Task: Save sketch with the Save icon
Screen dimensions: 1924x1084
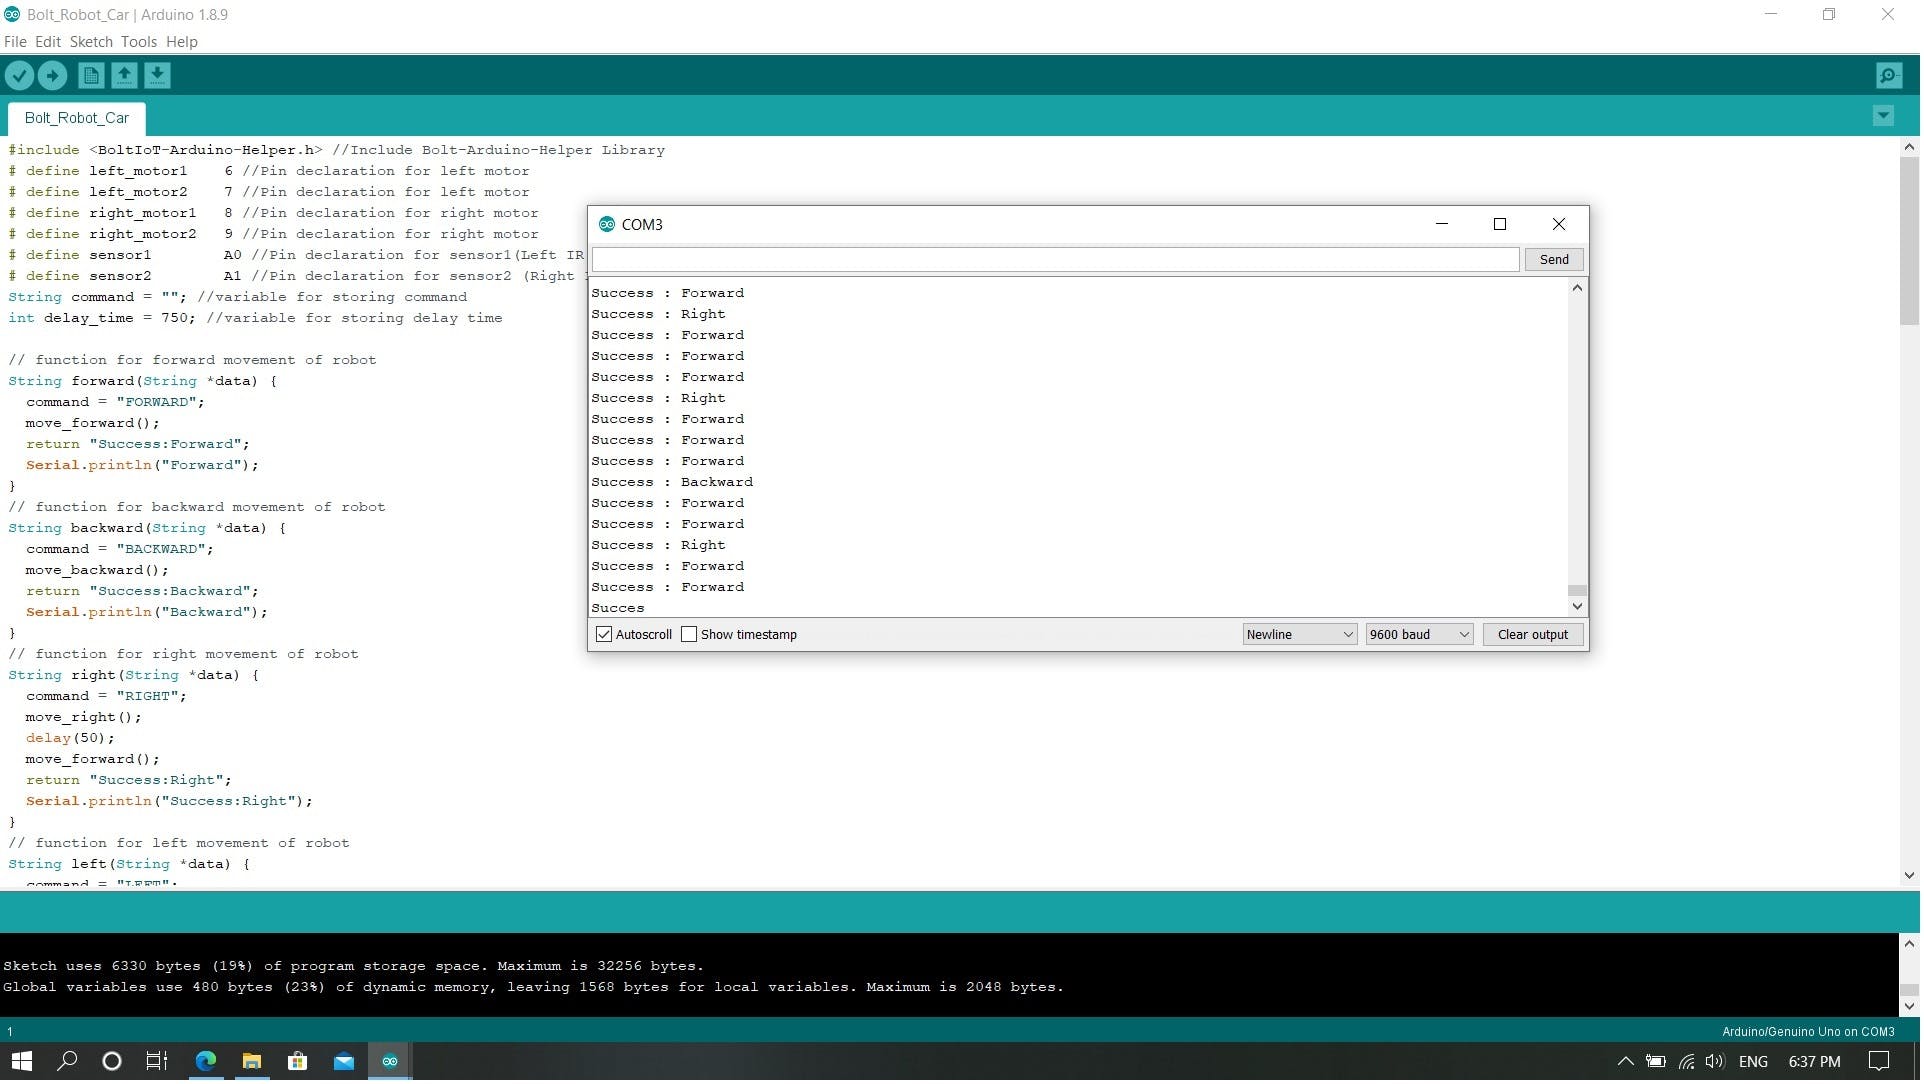Action: [x=157, y=76]
